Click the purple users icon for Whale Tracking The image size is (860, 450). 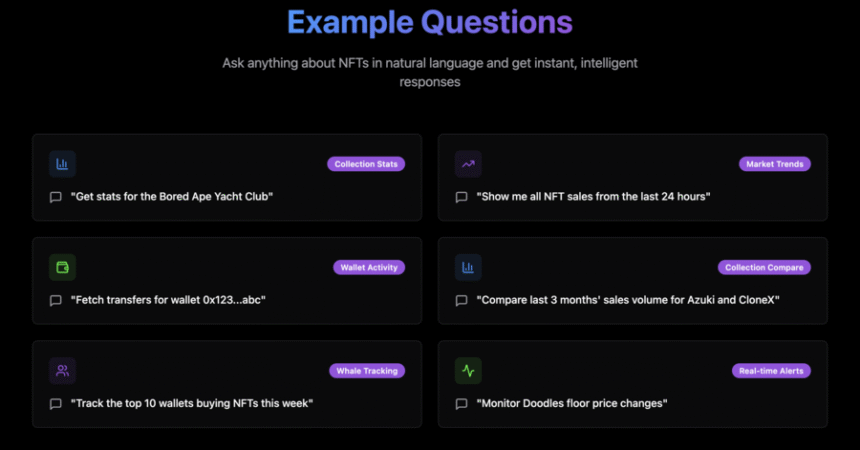[62, 371]
